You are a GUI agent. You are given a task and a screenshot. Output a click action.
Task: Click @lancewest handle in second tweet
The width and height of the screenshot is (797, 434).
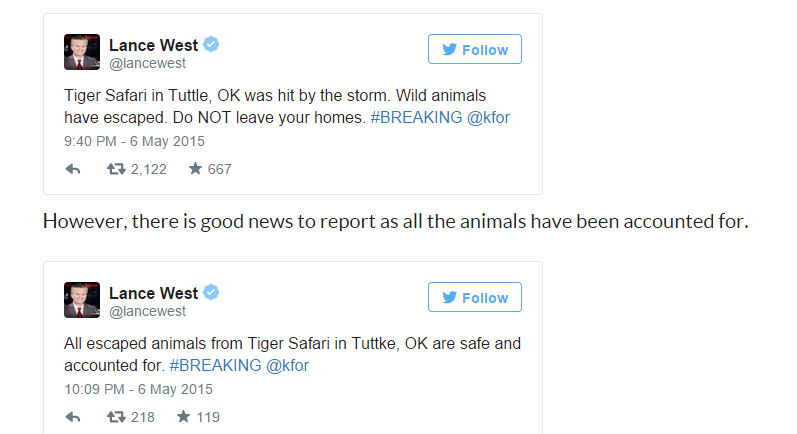point(147,311)
